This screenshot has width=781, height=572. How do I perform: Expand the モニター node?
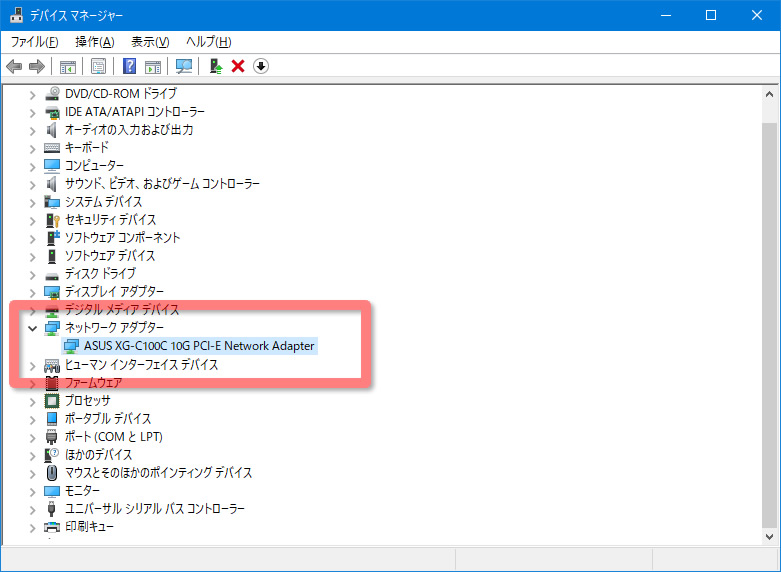(x=32, y=492)
